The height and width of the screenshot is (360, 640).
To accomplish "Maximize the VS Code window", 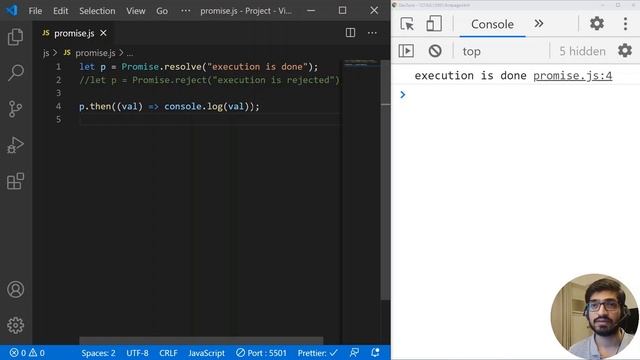I will click(x=342, y=11).
